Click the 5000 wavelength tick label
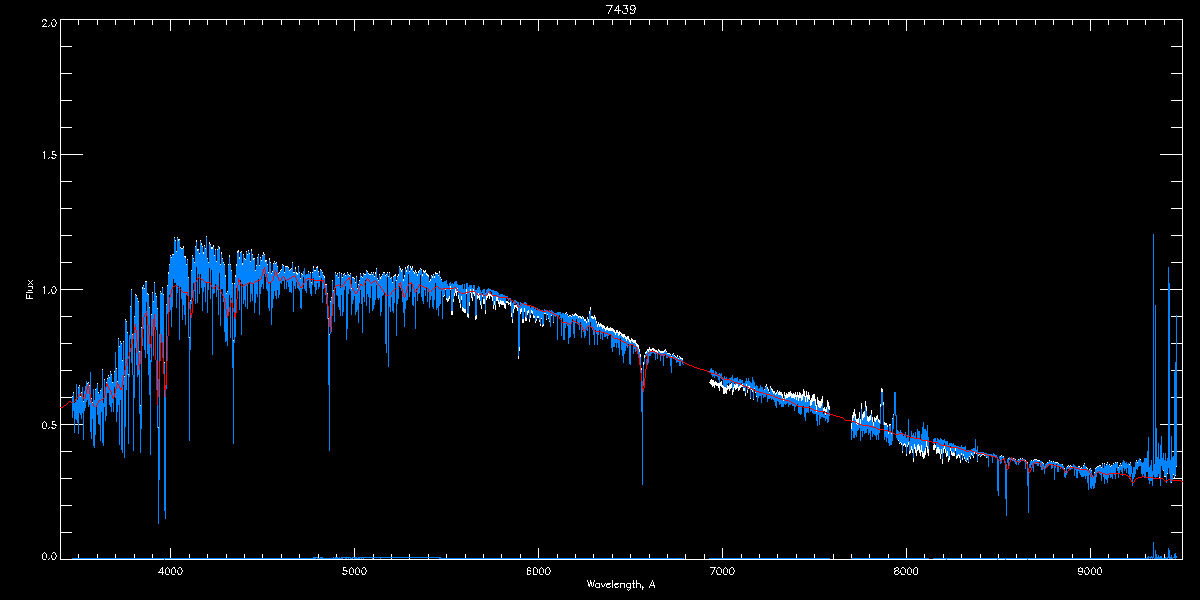Viewport: 1200px width, 600px height. pos(354,572)
